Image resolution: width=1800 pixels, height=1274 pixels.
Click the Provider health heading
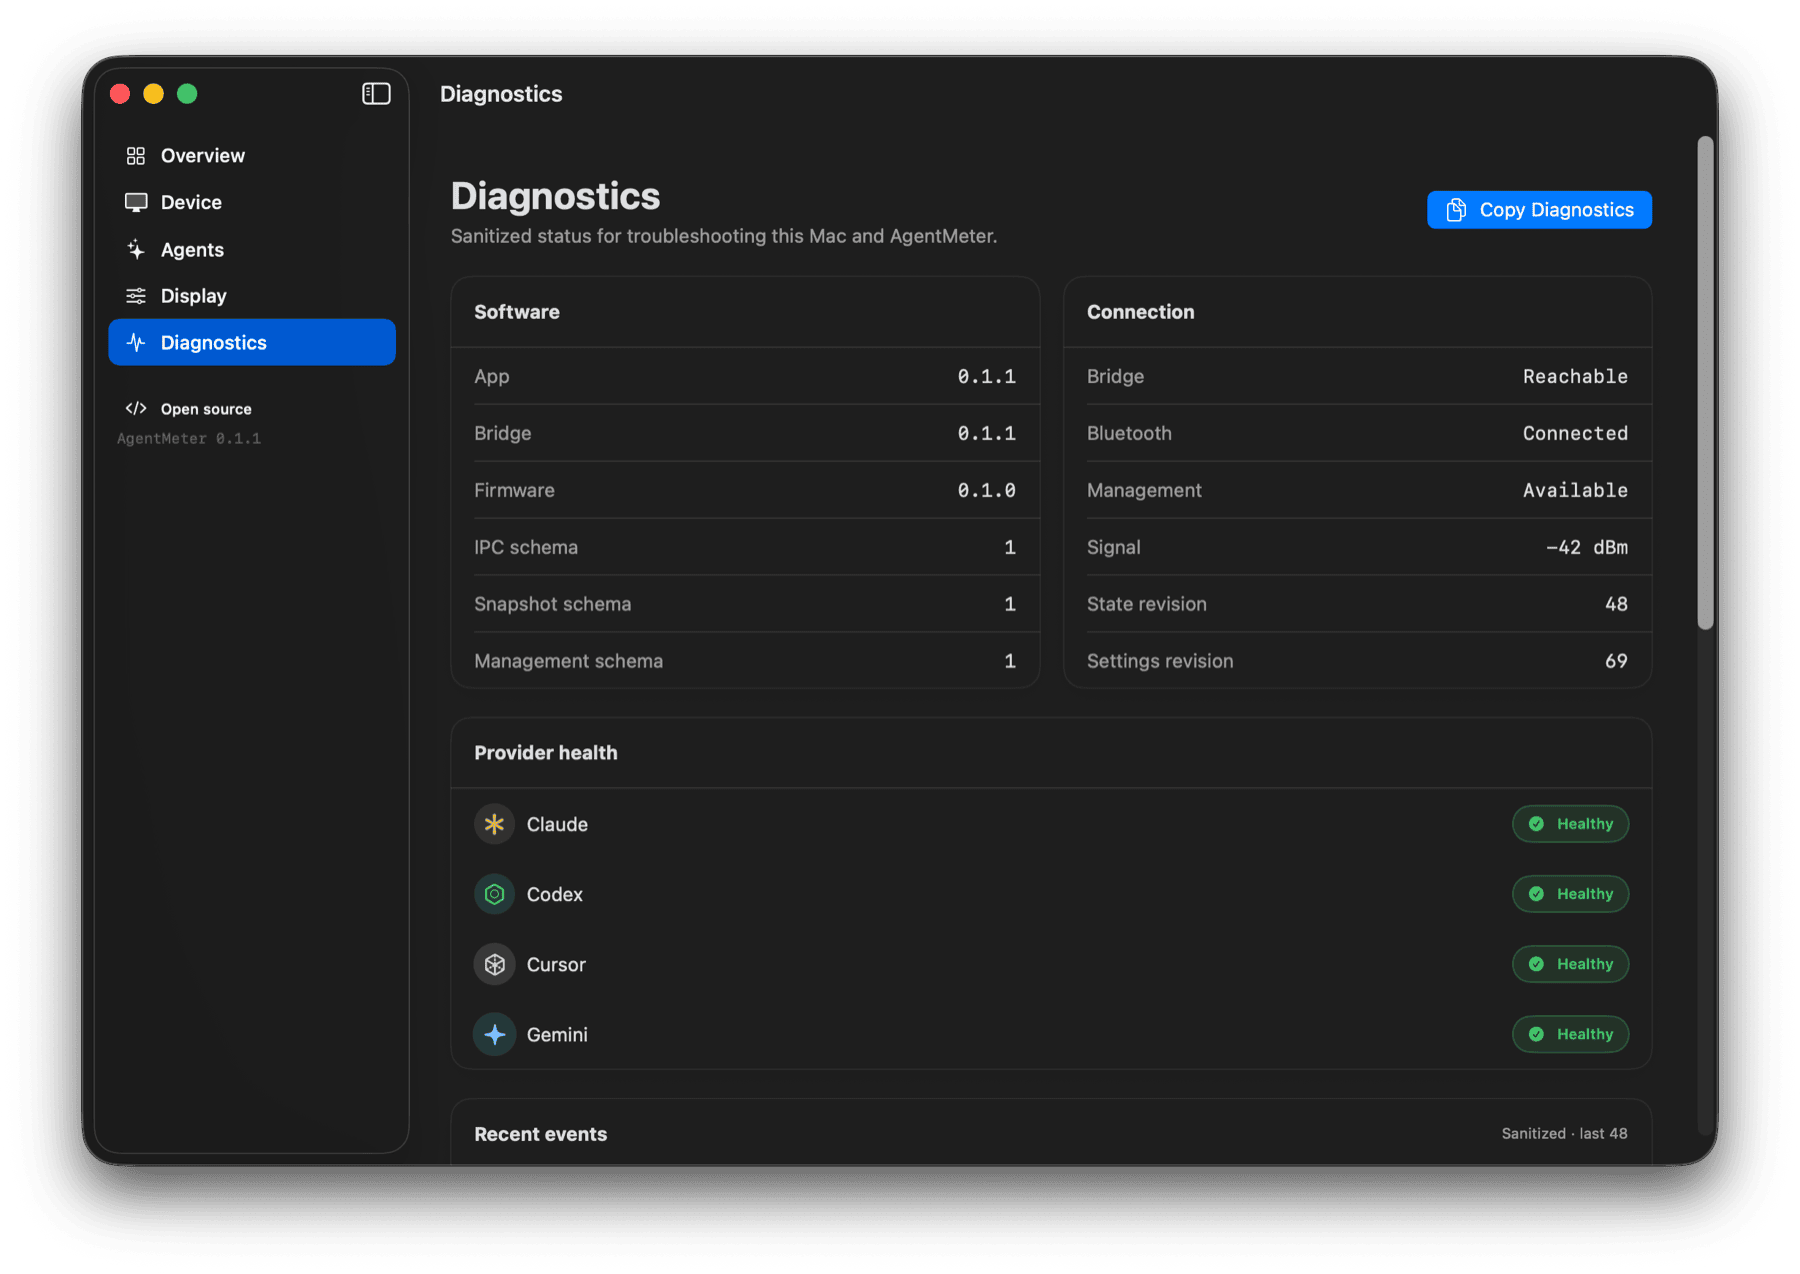coord(546,753)
